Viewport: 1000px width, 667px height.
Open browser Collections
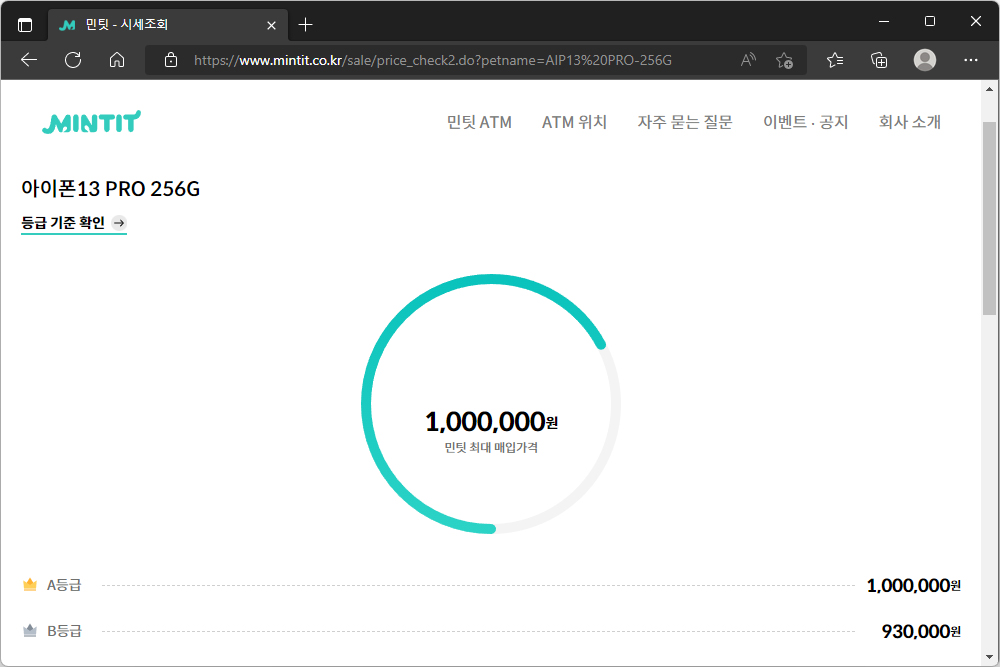coord(879,60)
